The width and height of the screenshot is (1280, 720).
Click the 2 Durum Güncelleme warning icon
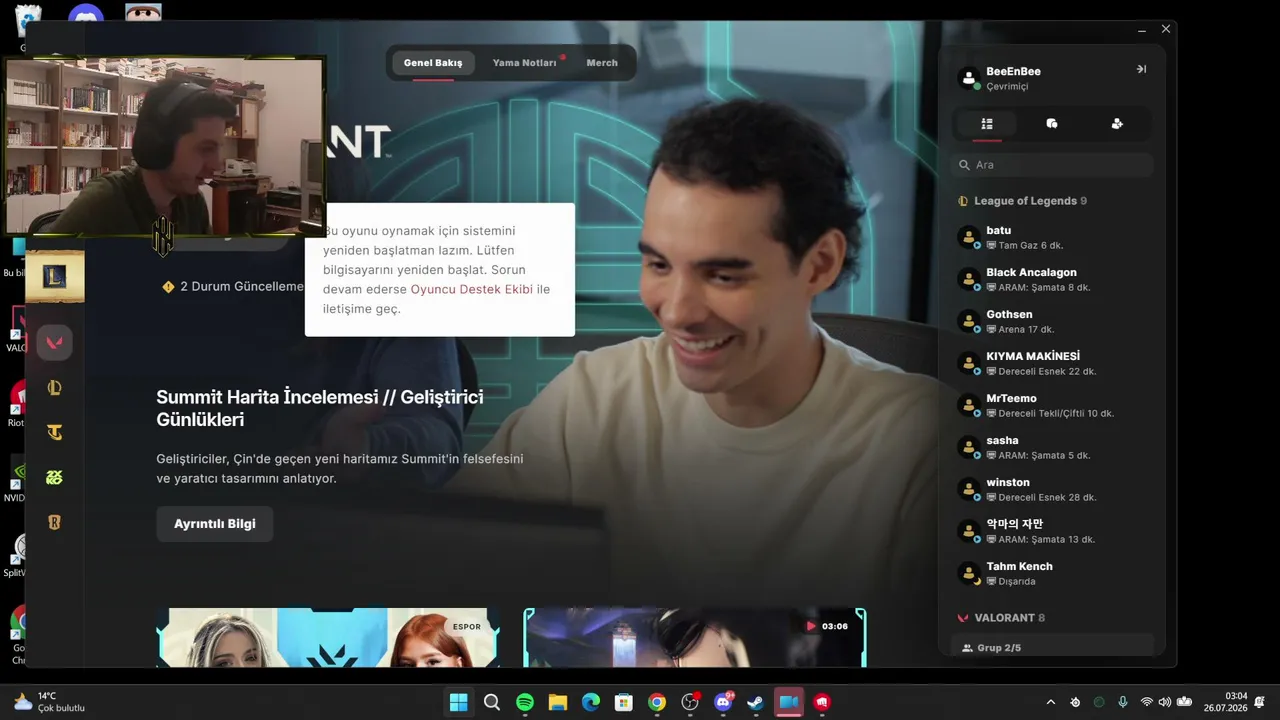[x=168, y=287]
